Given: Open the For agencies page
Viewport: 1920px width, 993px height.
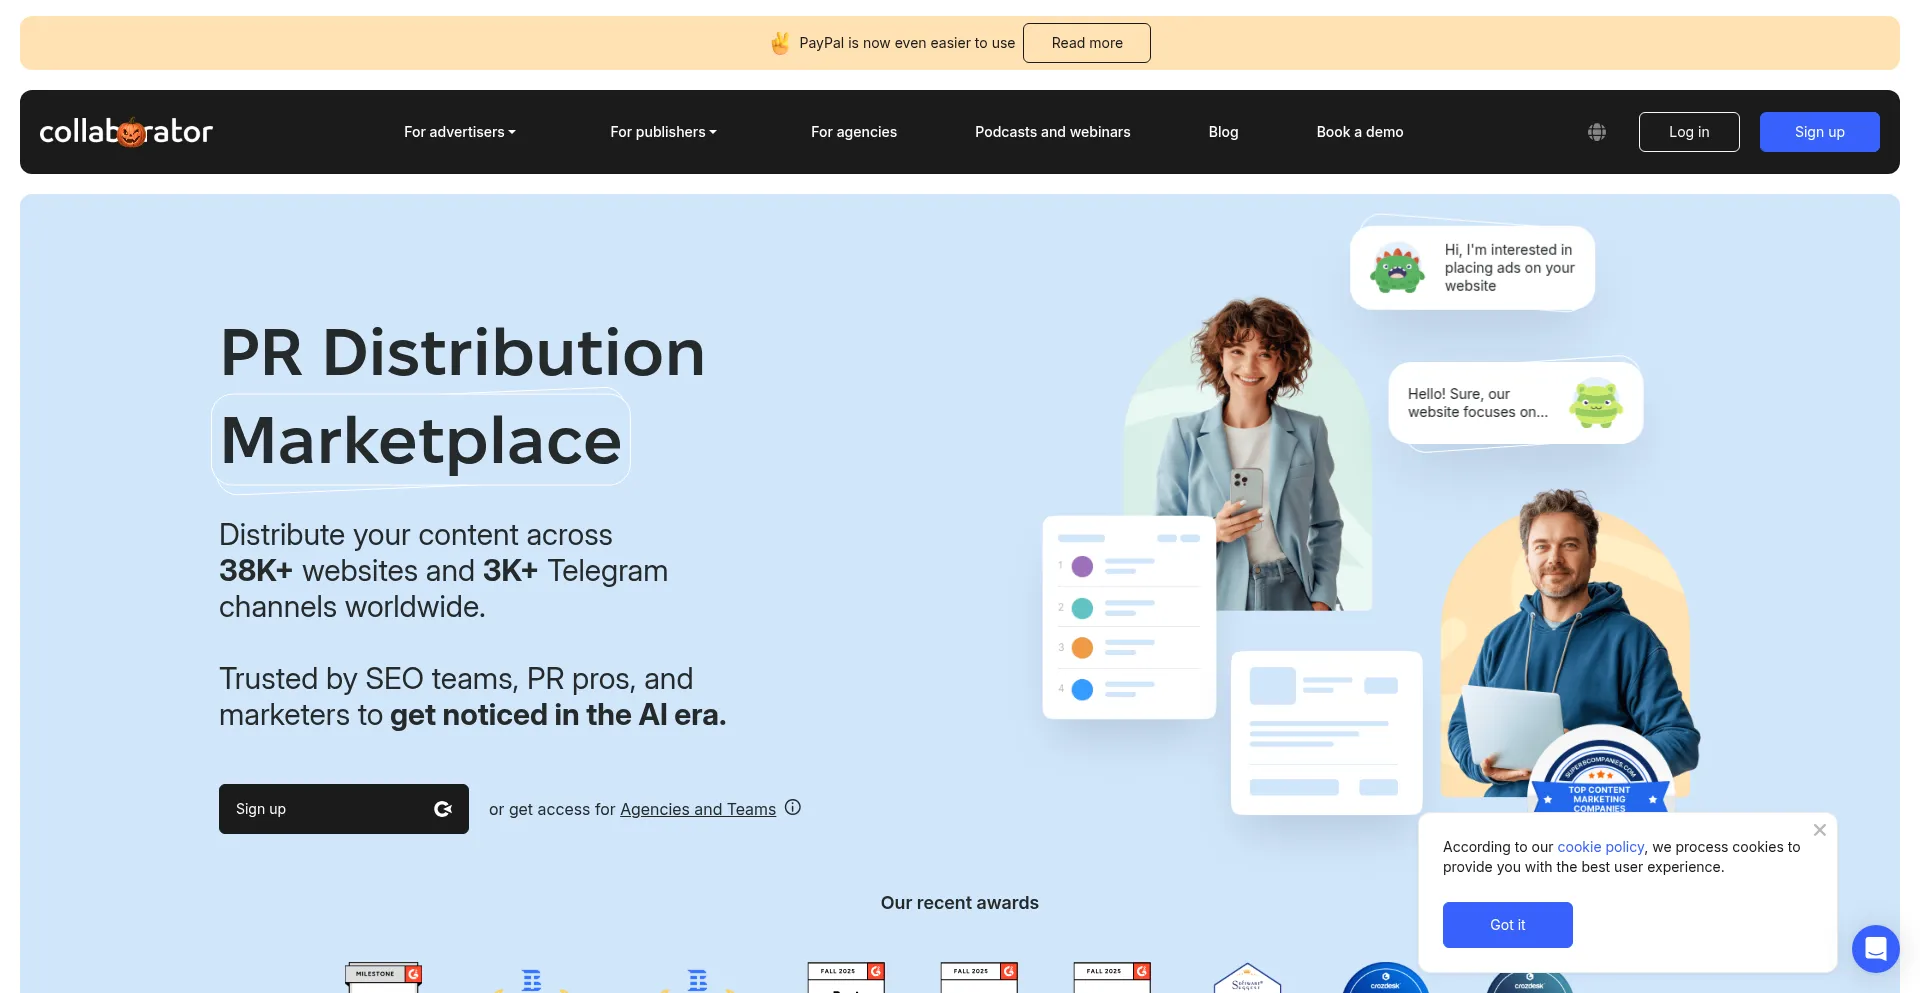Looking at the screenshot, I should pyautogui.click(x=853, y=132).
